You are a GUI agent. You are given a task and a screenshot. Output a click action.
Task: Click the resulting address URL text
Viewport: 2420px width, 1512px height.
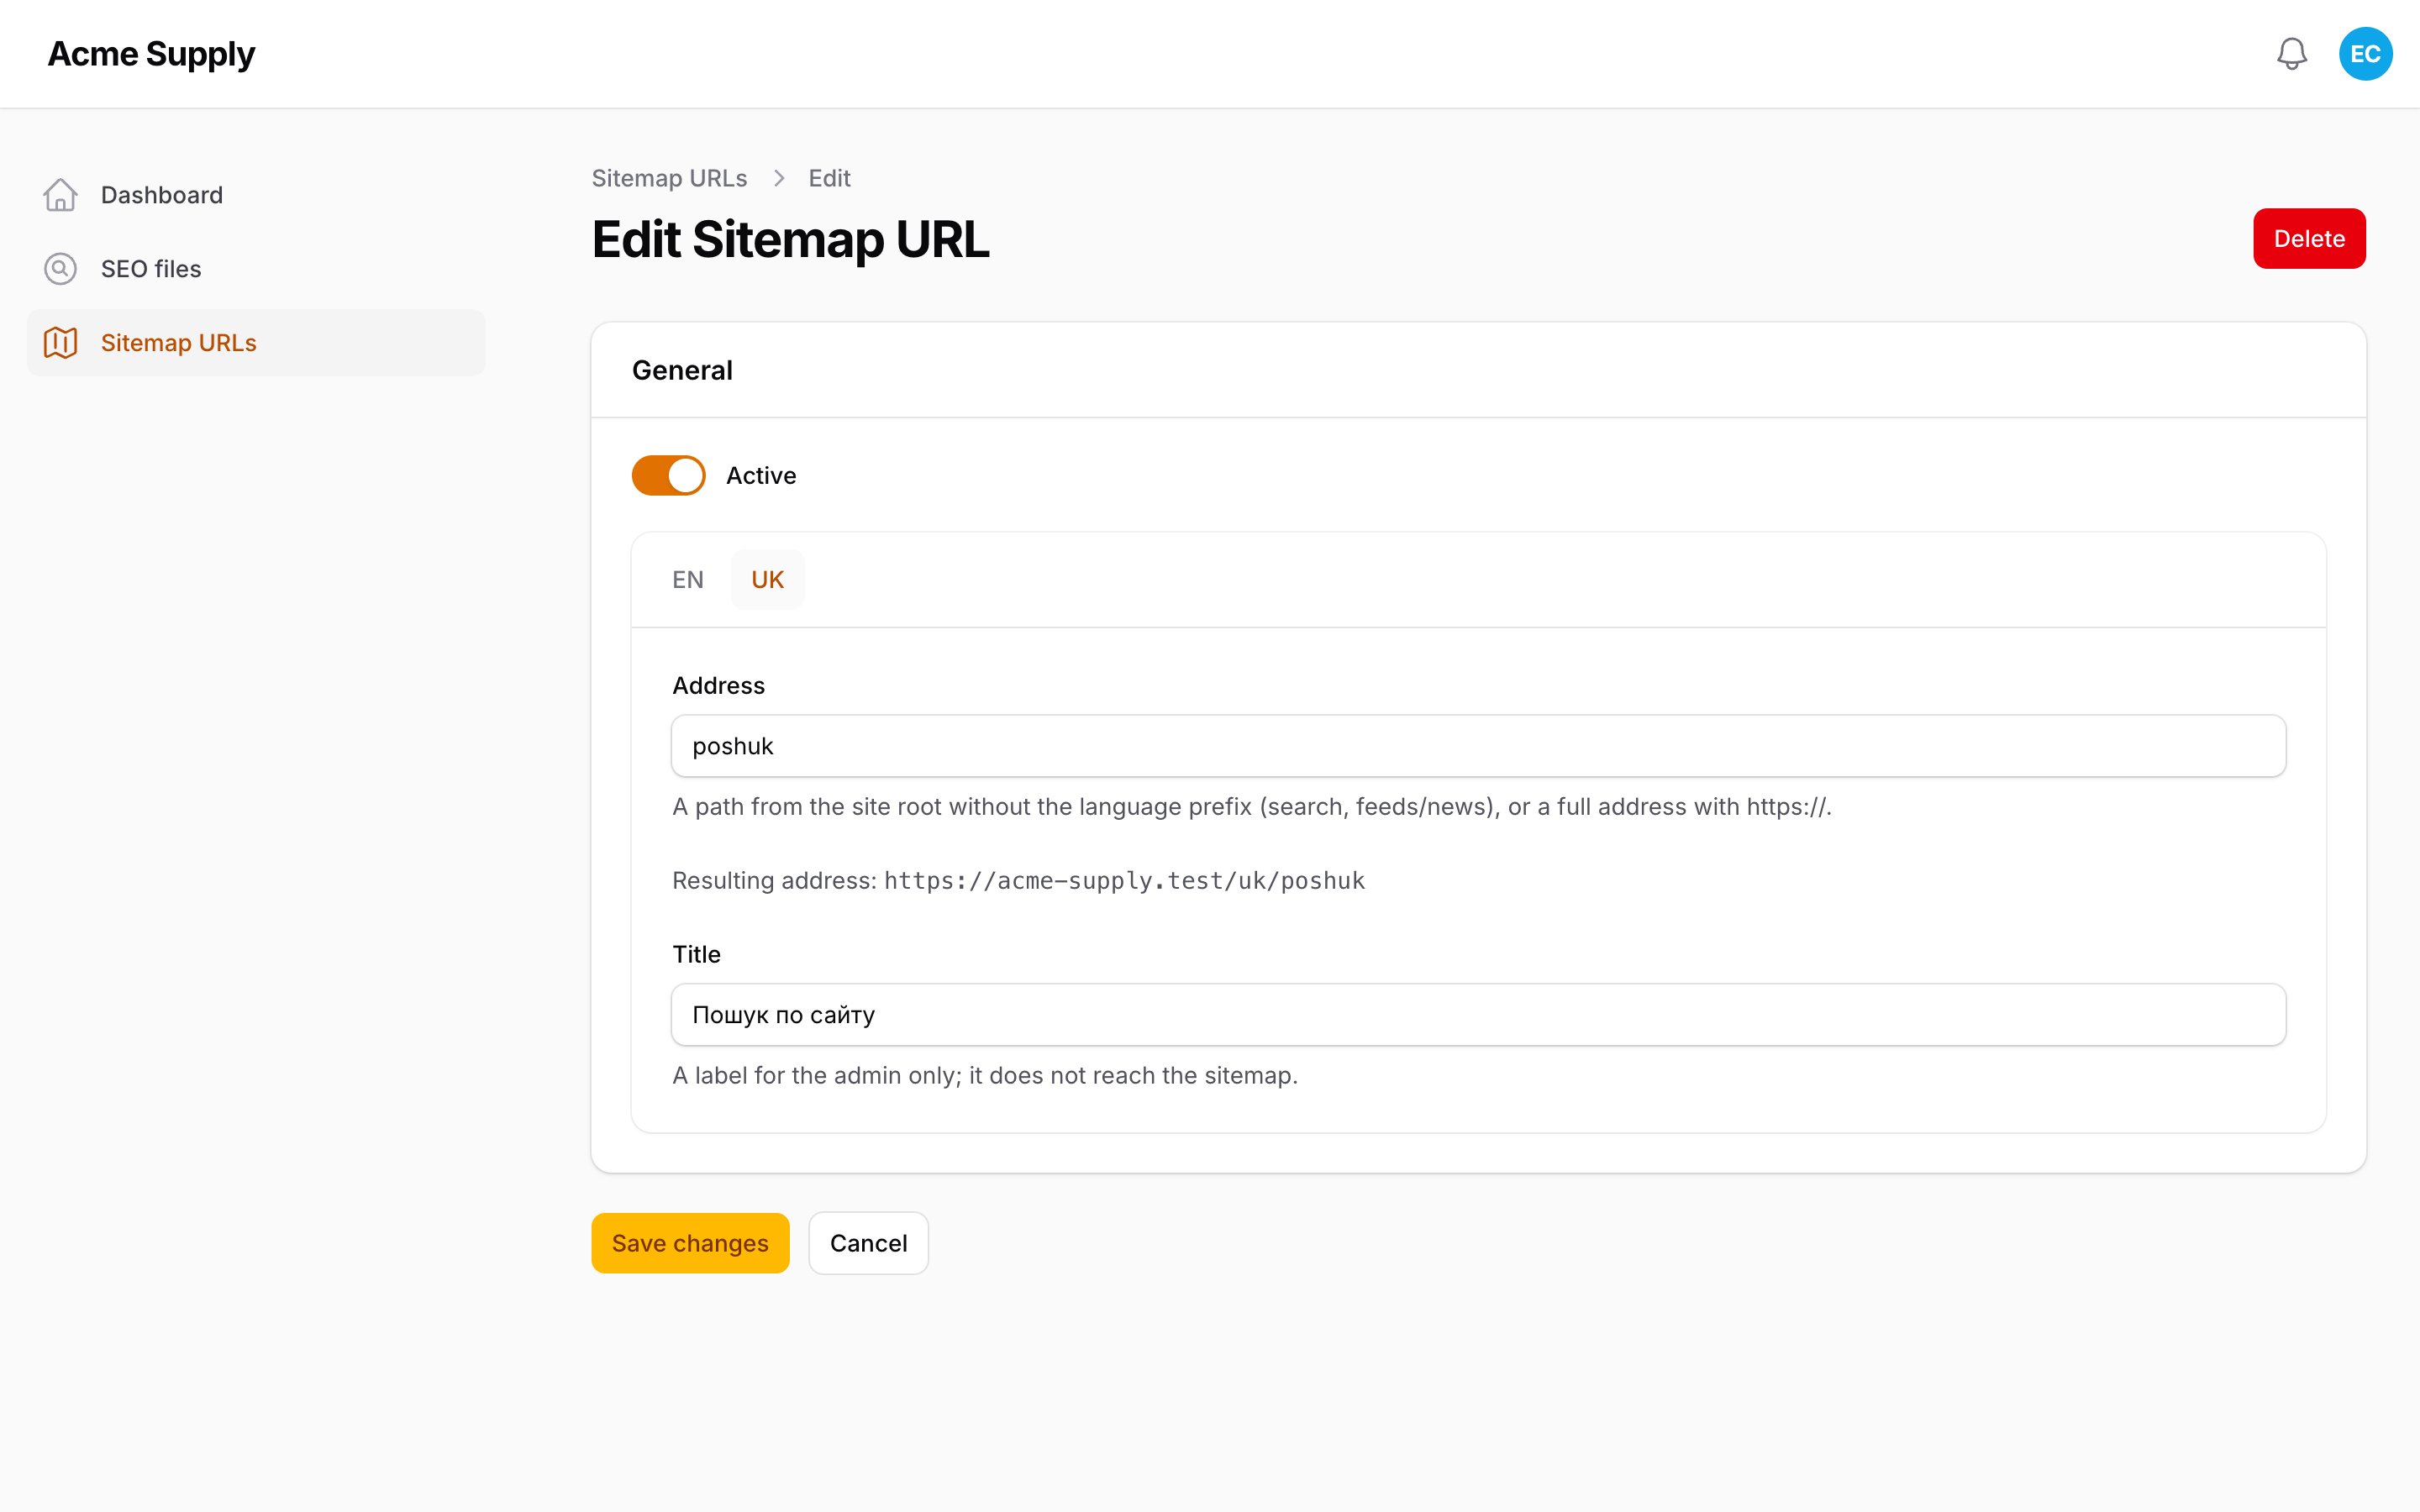point(1124,881)
